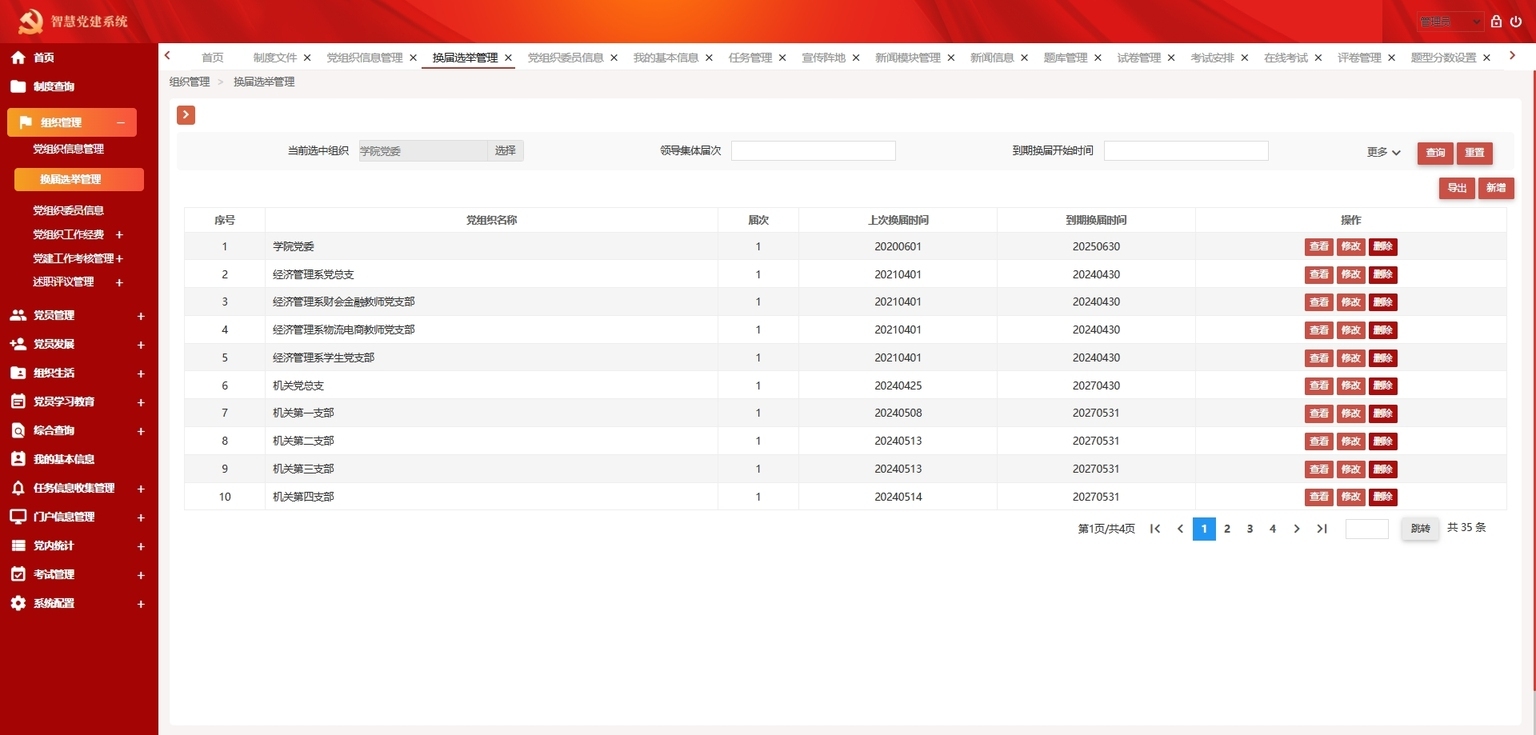
Task: Expand 更多 search options
Action: coord(1384,153)
